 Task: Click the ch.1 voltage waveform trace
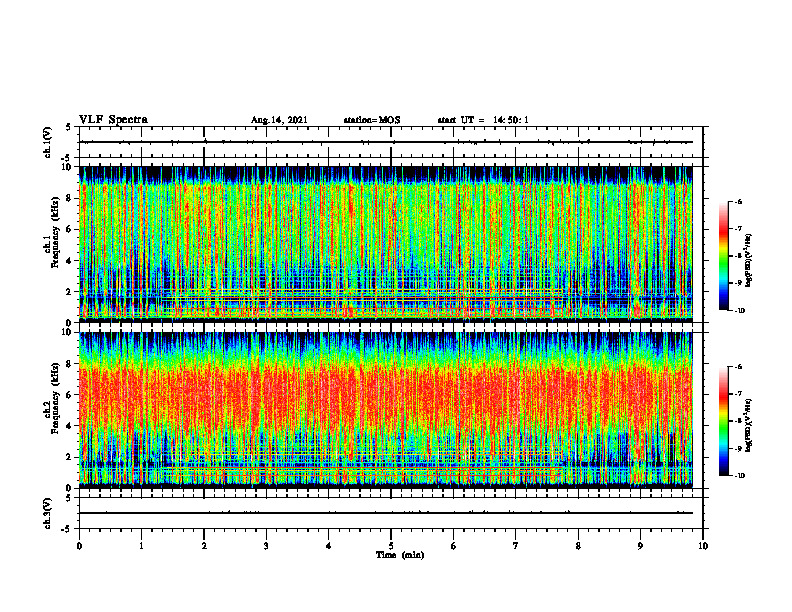point(385,142)
